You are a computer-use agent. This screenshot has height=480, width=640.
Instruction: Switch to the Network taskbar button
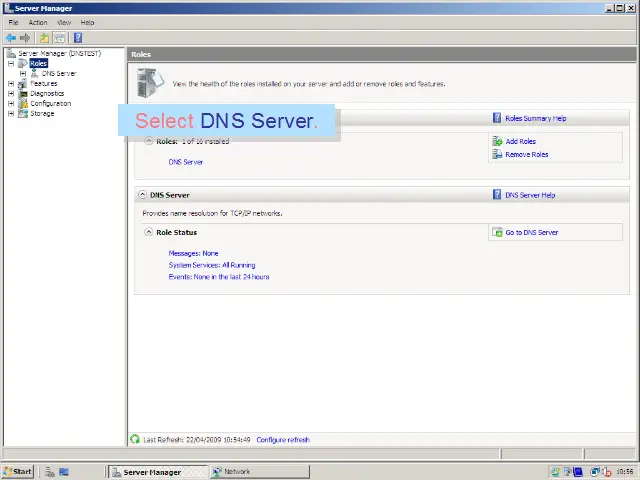tap(260, 472)
